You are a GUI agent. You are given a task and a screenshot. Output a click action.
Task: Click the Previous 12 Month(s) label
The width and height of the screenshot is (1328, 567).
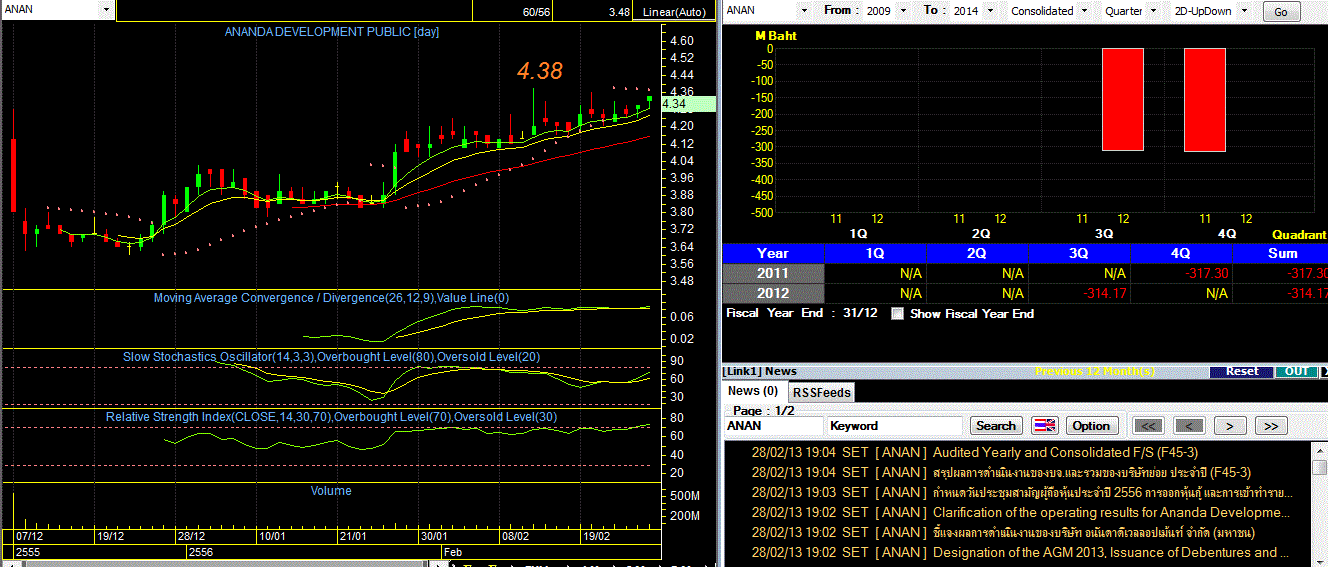(1095, 371)
